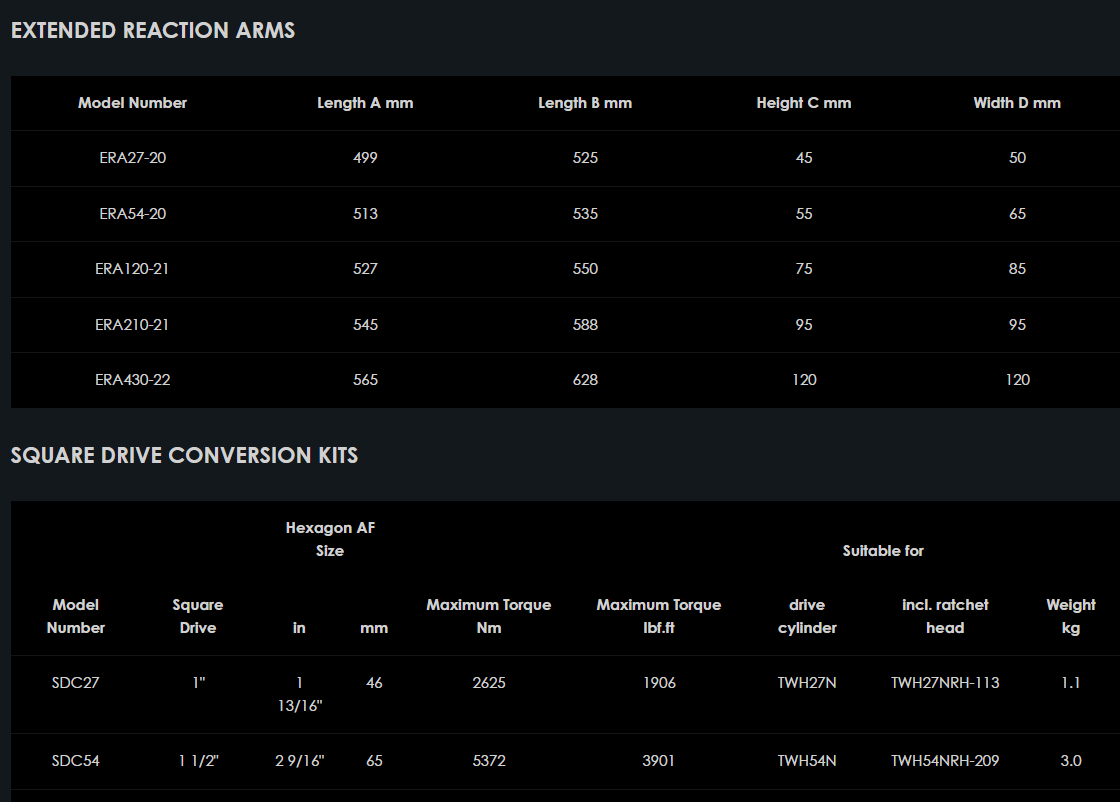Click the Length B mm column header
The image size is (1120, 802).
click(x=585, y=103)
